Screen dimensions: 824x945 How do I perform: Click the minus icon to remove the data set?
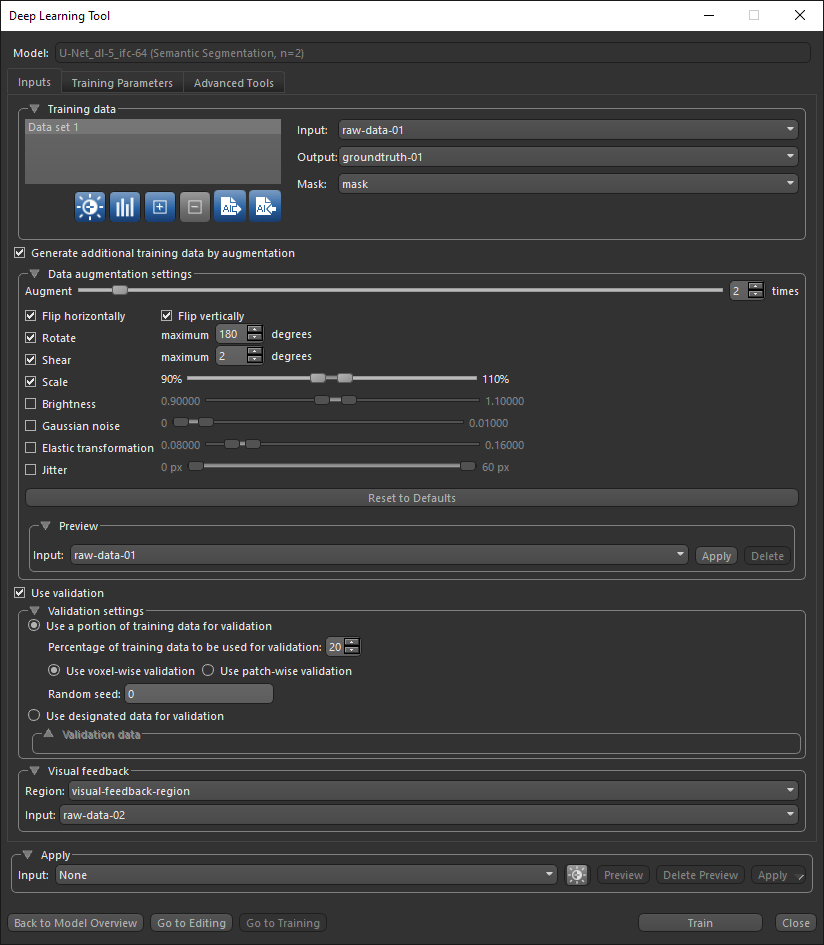click(195, 206)
